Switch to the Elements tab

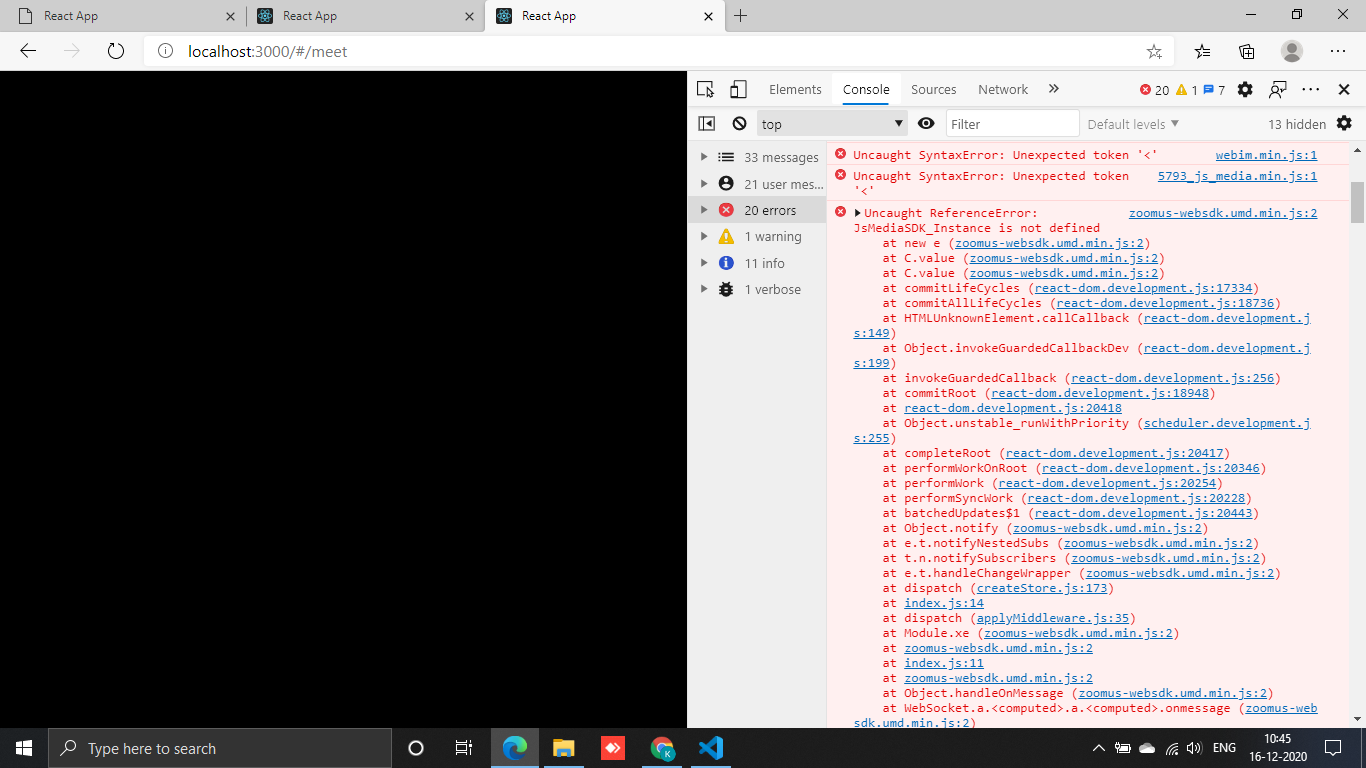tap(795, 89)
